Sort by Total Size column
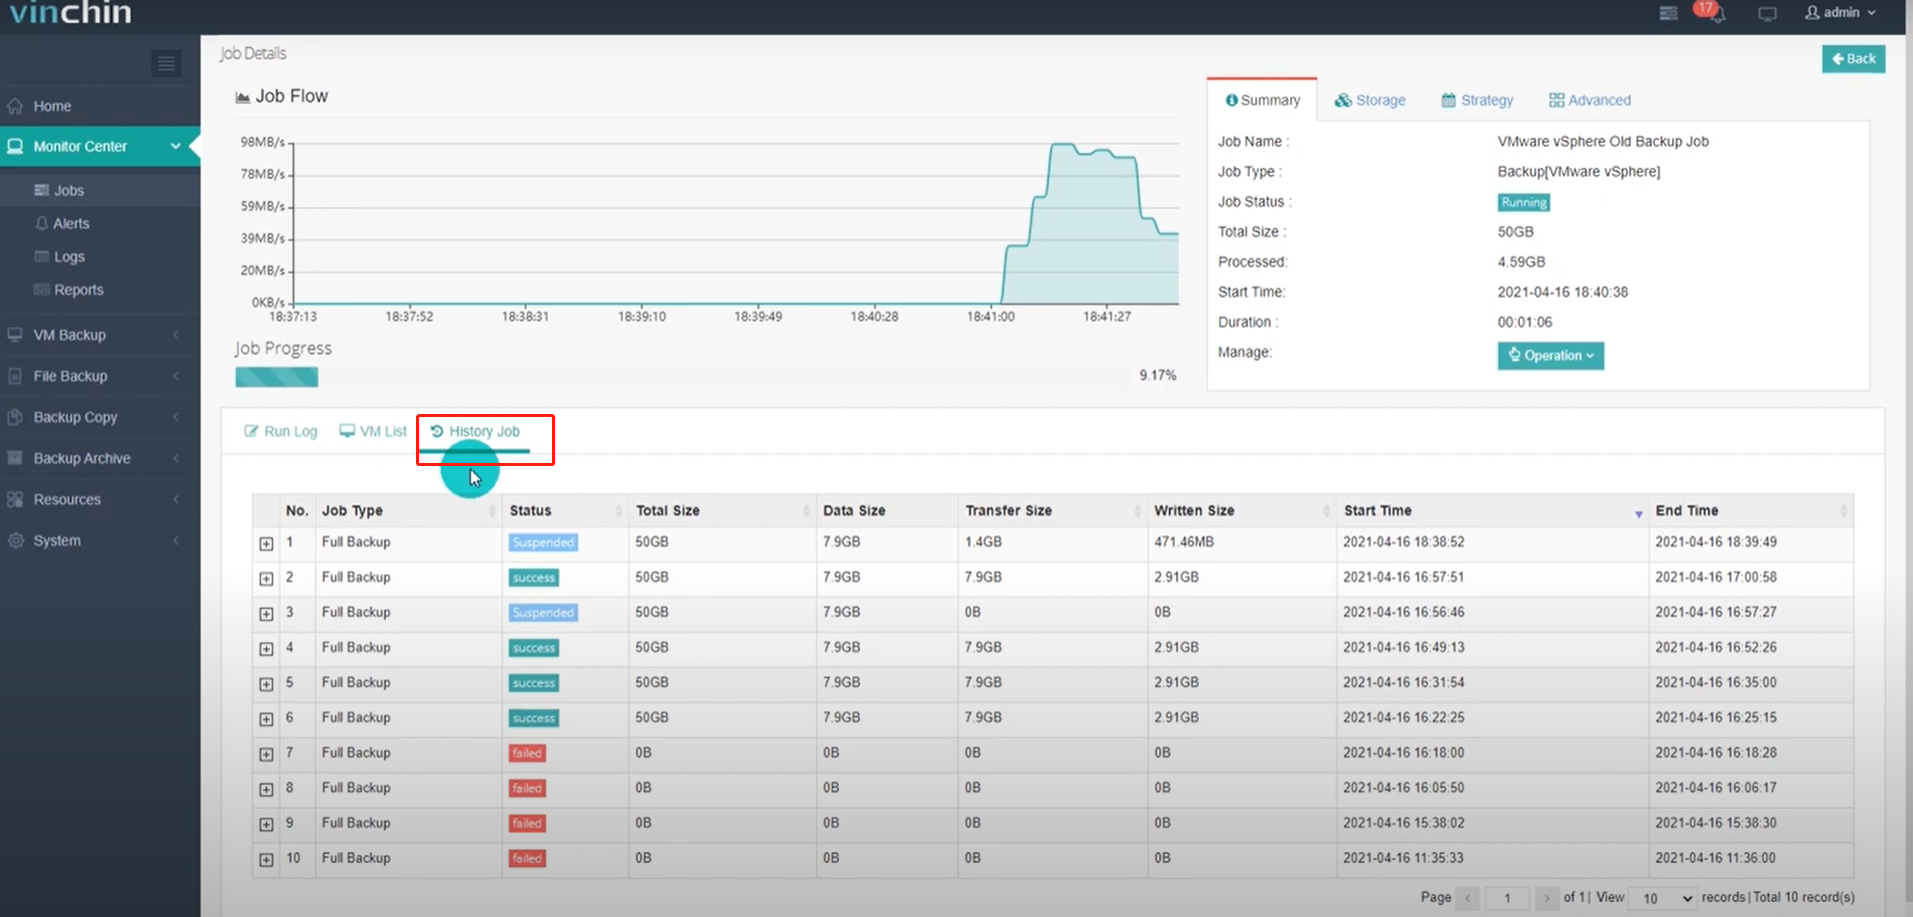This screenshot has width=1913, height=917. click(x=722, y=510)
